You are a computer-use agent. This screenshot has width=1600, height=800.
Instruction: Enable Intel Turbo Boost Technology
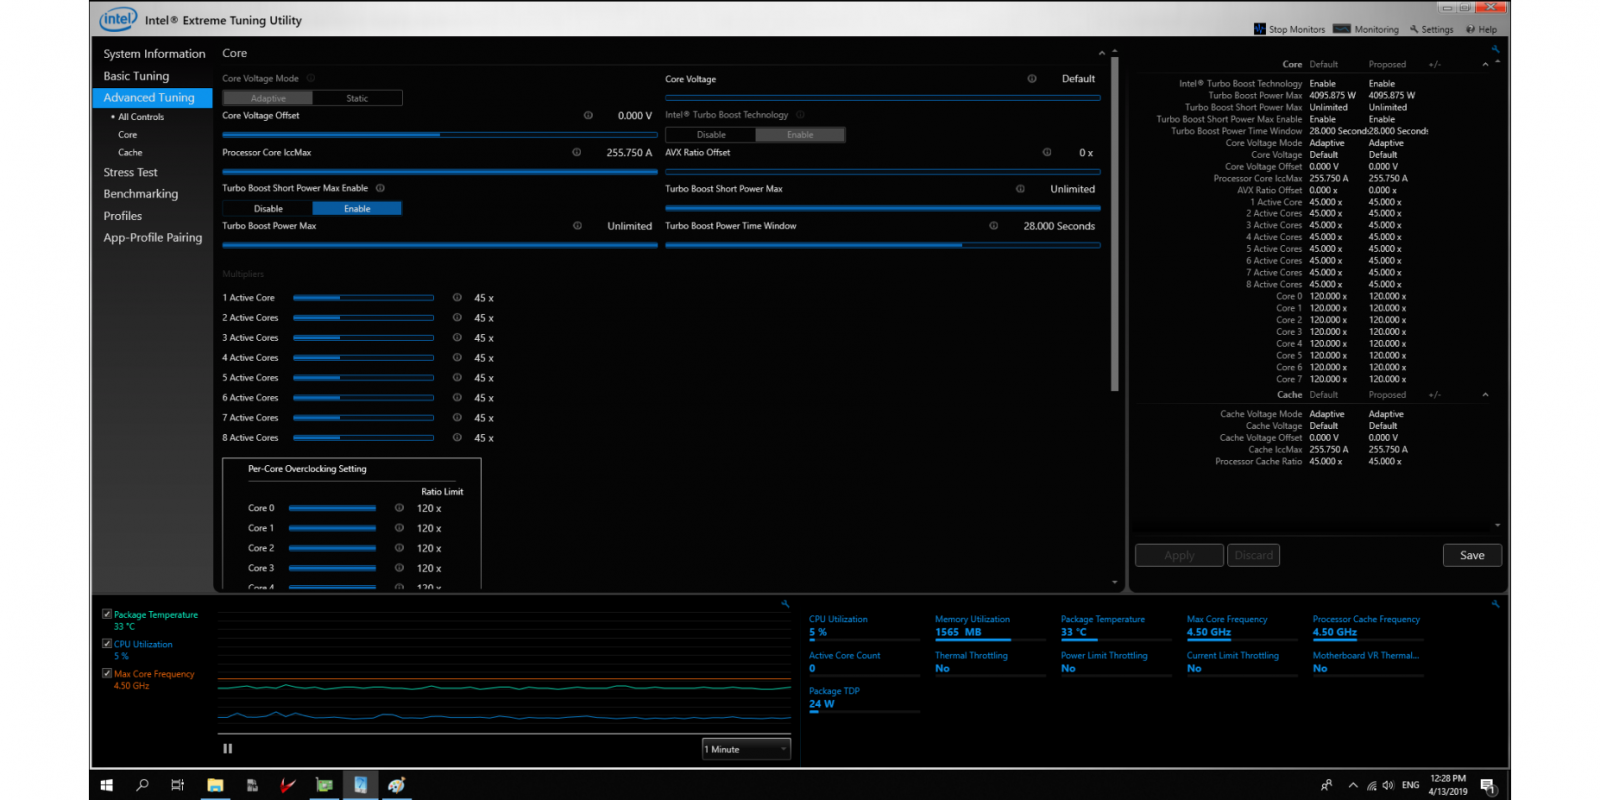click(800, 134)
